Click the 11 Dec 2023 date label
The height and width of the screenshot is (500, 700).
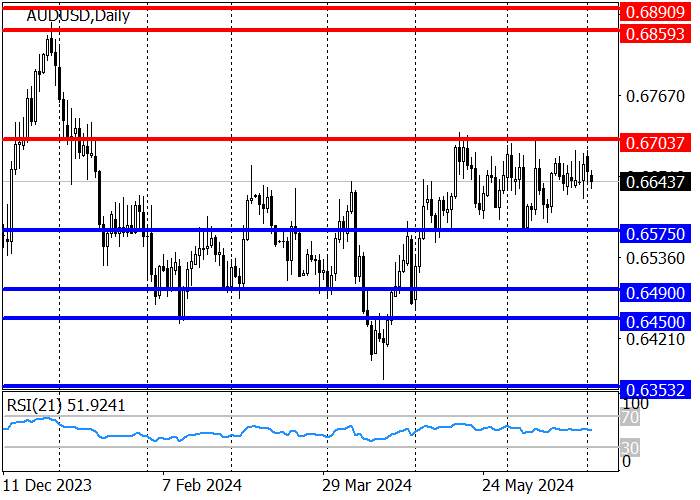pos(47,485)
